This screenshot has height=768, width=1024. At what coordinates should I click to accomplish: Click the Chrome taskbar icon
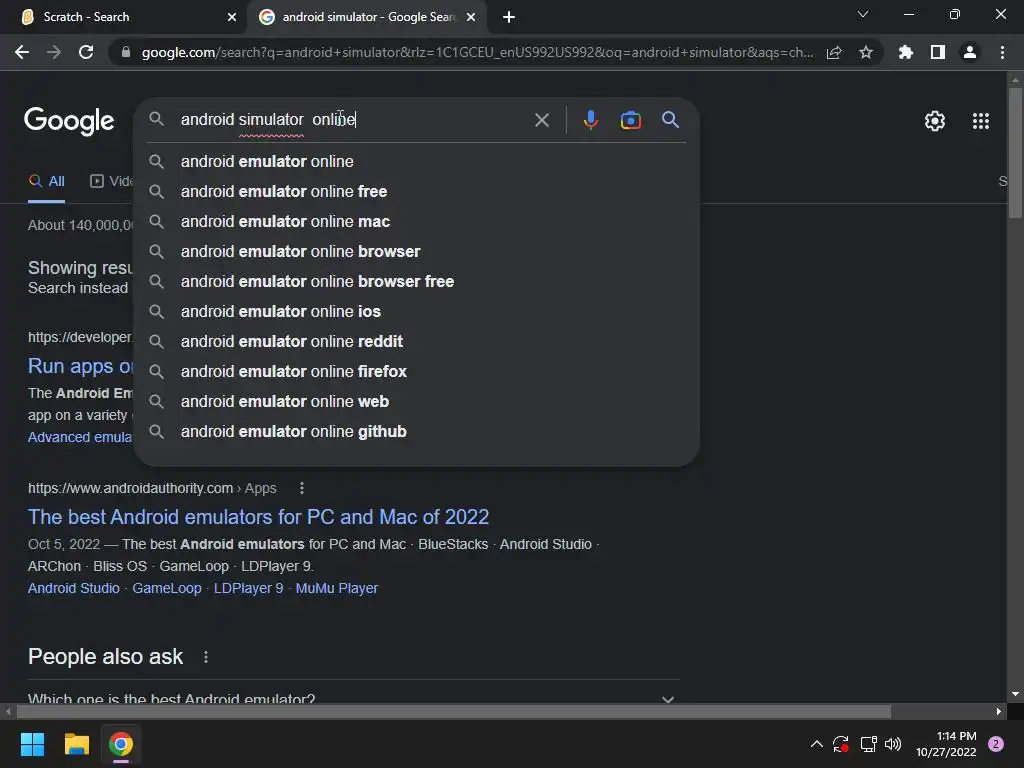[x=121, y=744]
